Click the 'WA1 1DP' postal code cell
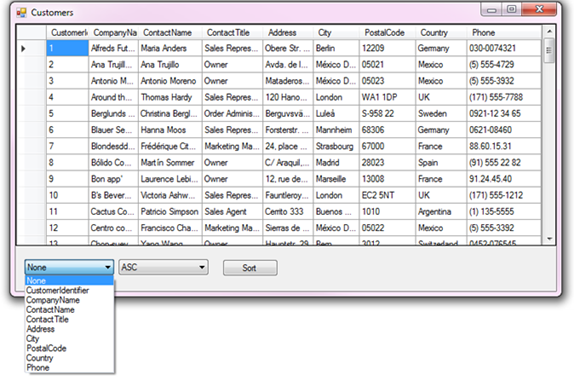The height and width of the screenshot is (381, 574). [387, 97]
